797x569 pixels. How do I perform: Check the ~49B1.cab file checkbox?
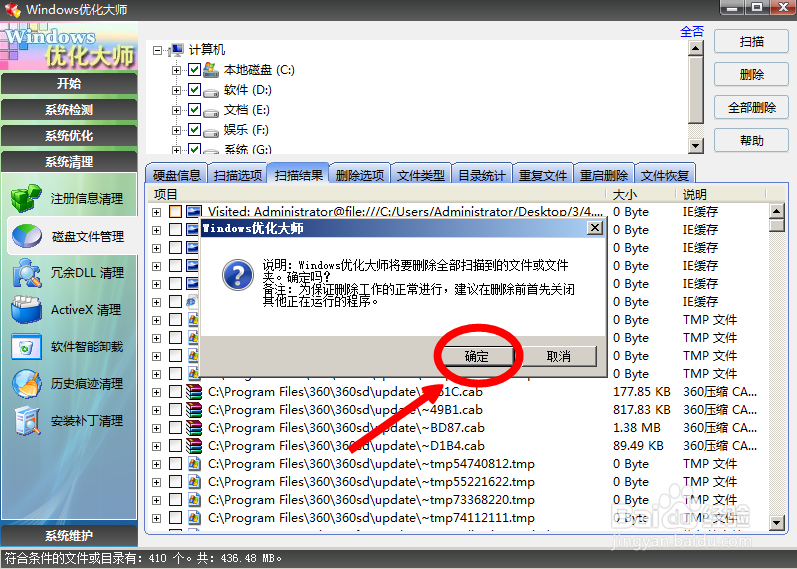pos(175,410)
